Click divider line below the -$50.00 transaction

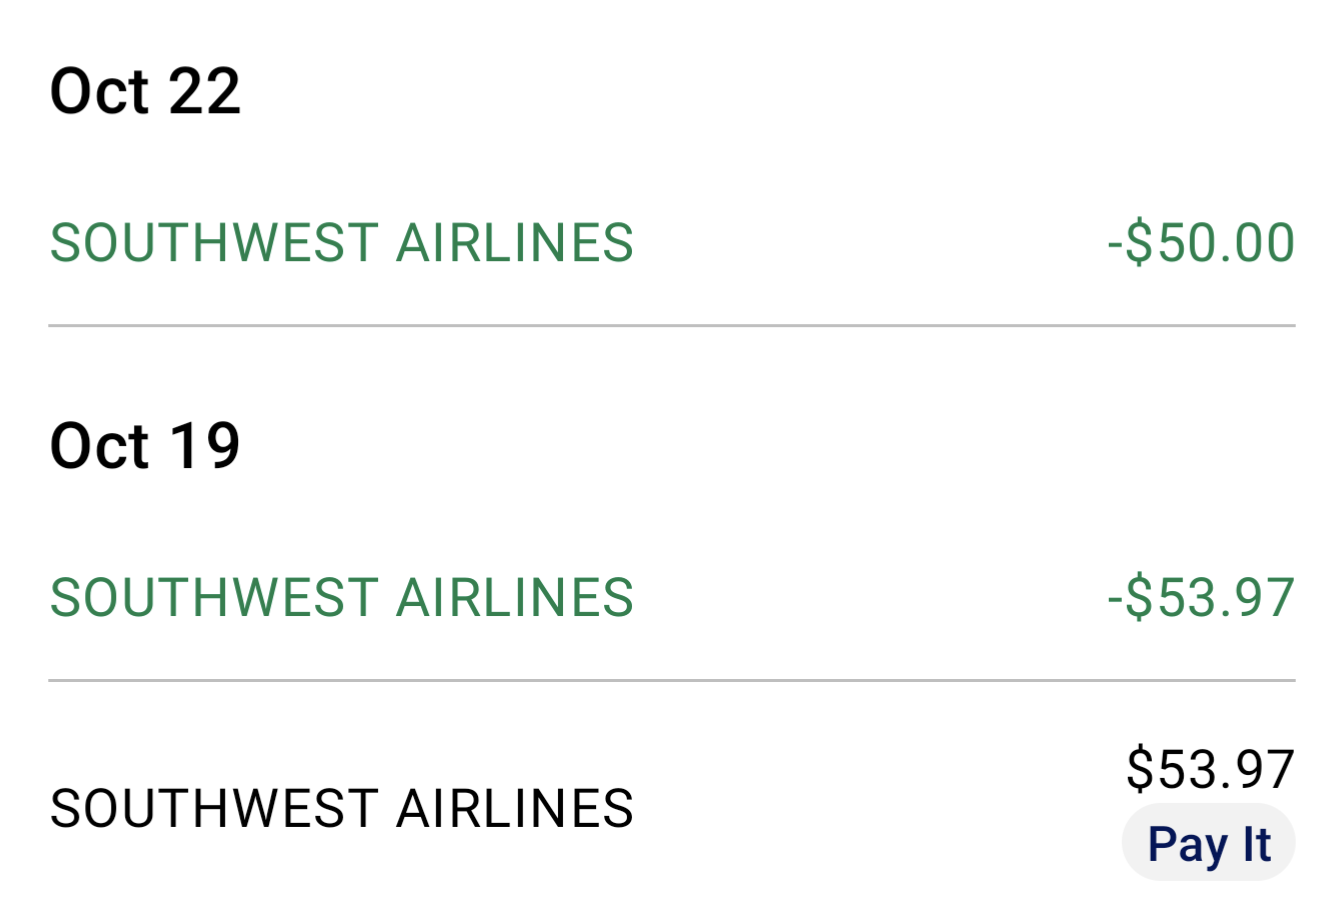click(x=672, y=326)
